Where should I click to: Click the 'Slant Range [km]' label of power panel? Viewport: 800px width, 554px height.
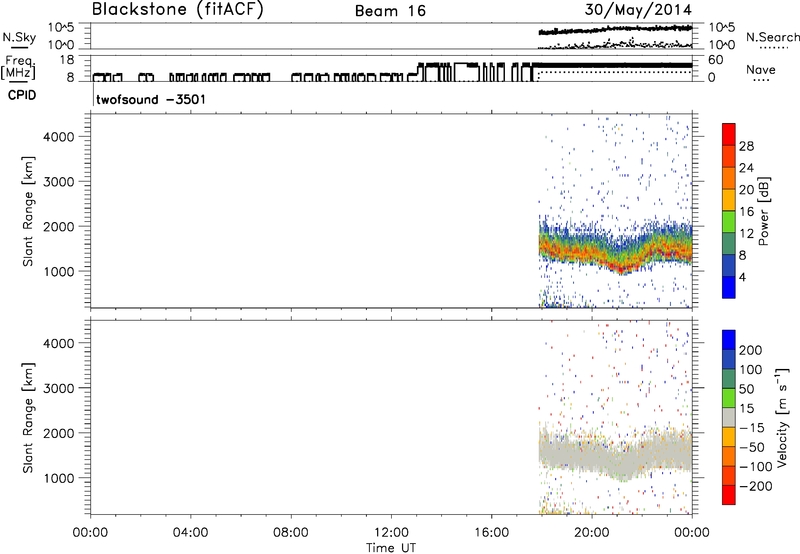pos(28,211)
